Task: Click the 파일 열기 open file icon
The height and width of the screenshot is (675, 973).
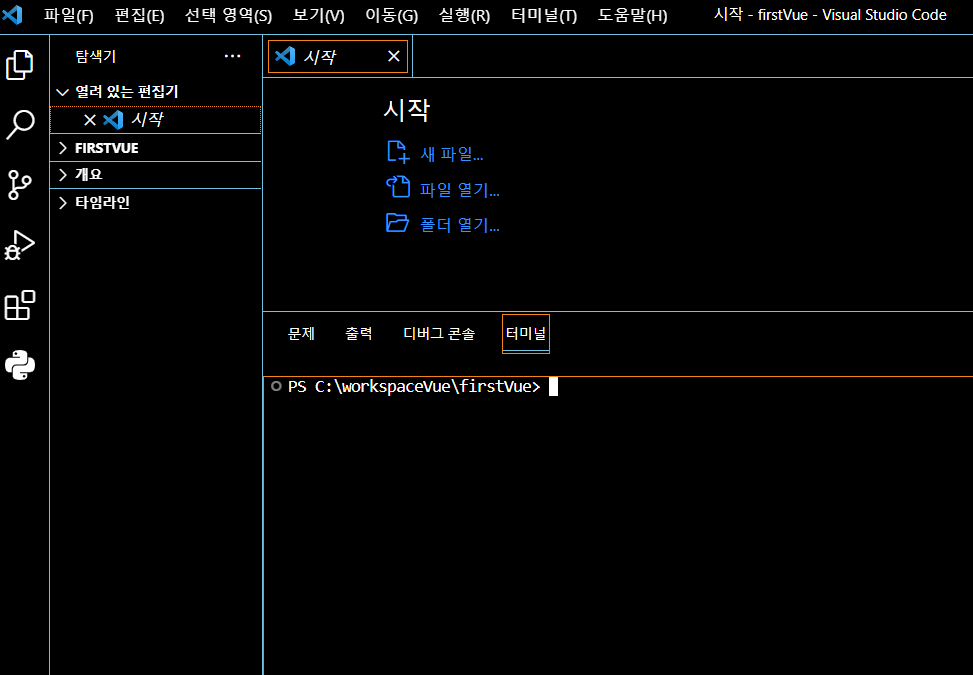Action: [398, 187]
